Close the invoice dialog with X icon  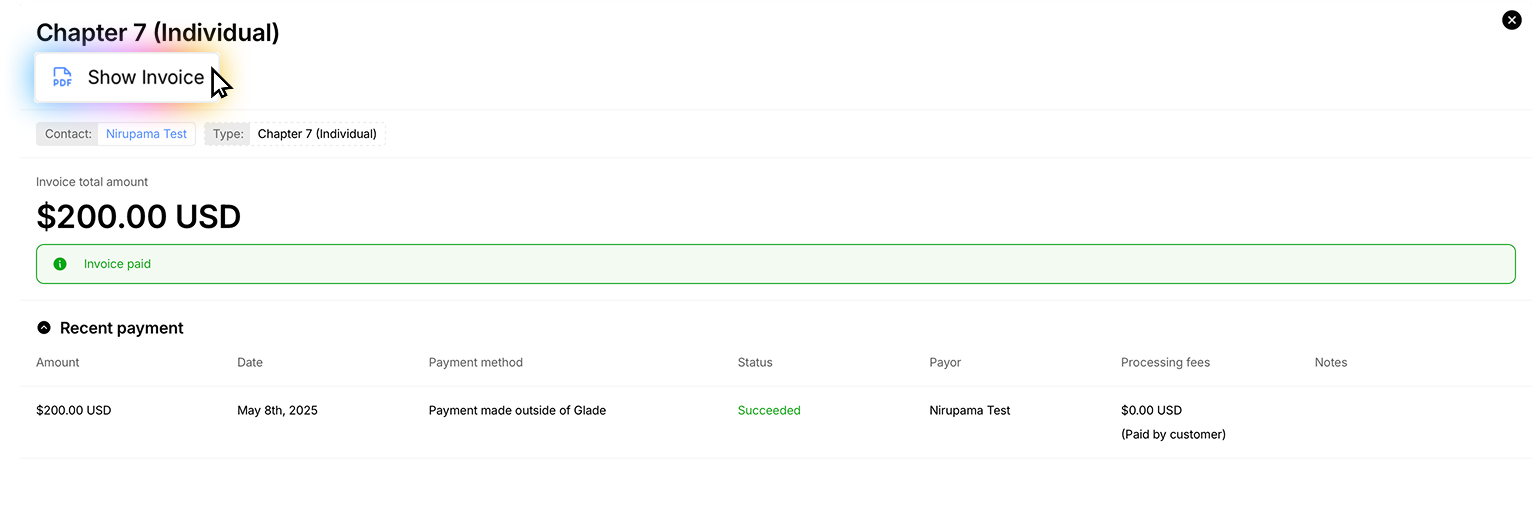point(1512,20)
